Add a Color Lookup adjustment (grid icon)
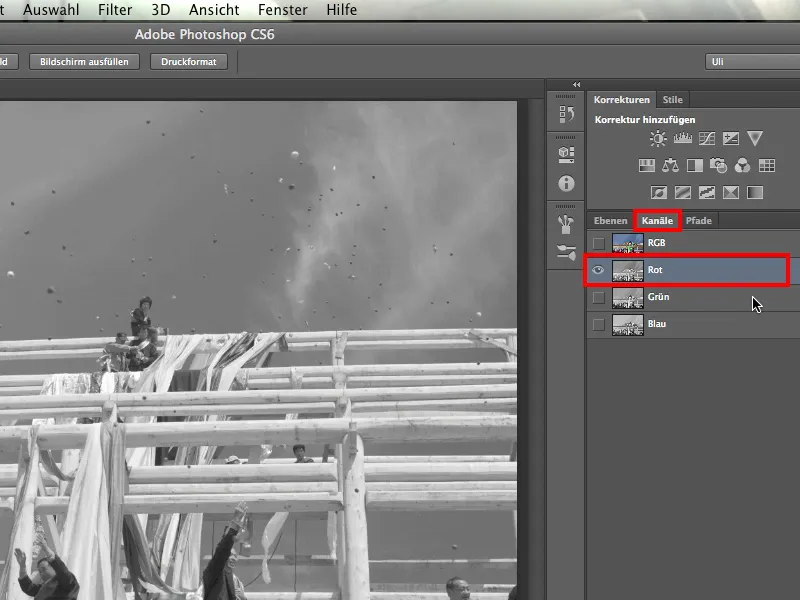Image resolution: width=800 pixels, height=600 pixels. 767,165
